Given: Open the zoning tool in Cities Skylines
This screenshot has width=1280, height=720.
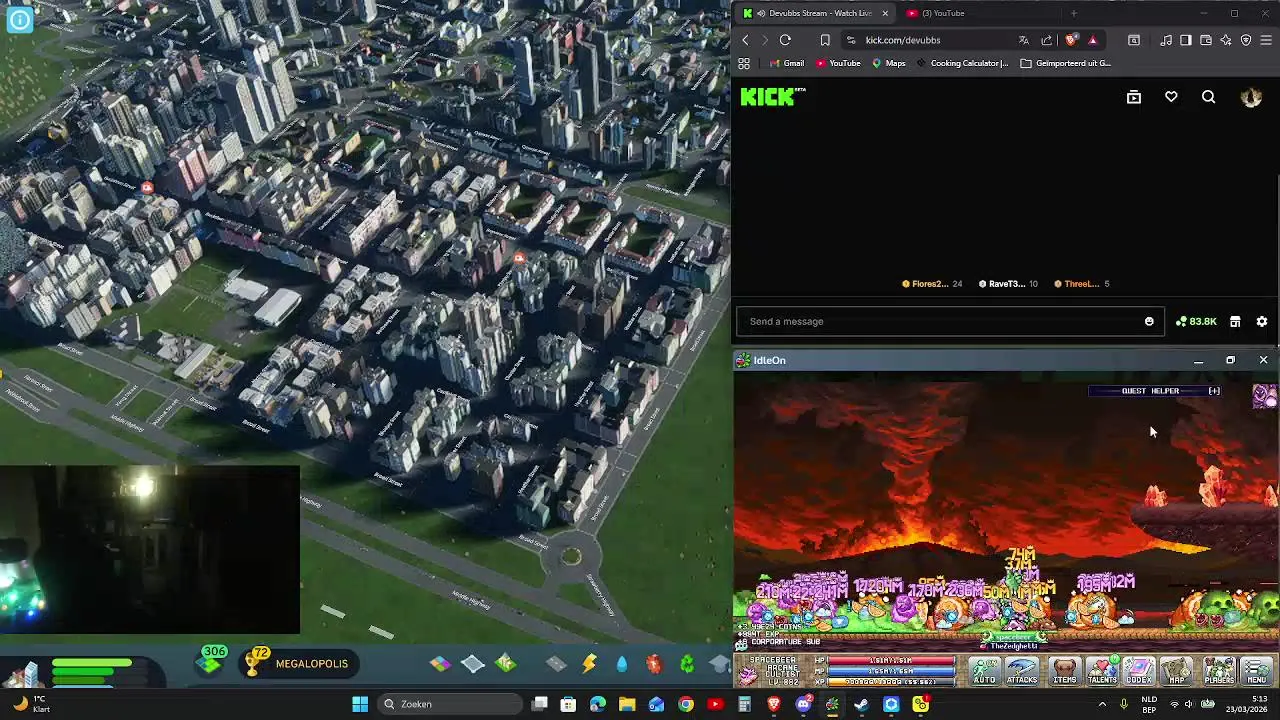Looking at the screenshot, I should click(x=440, y=664).
